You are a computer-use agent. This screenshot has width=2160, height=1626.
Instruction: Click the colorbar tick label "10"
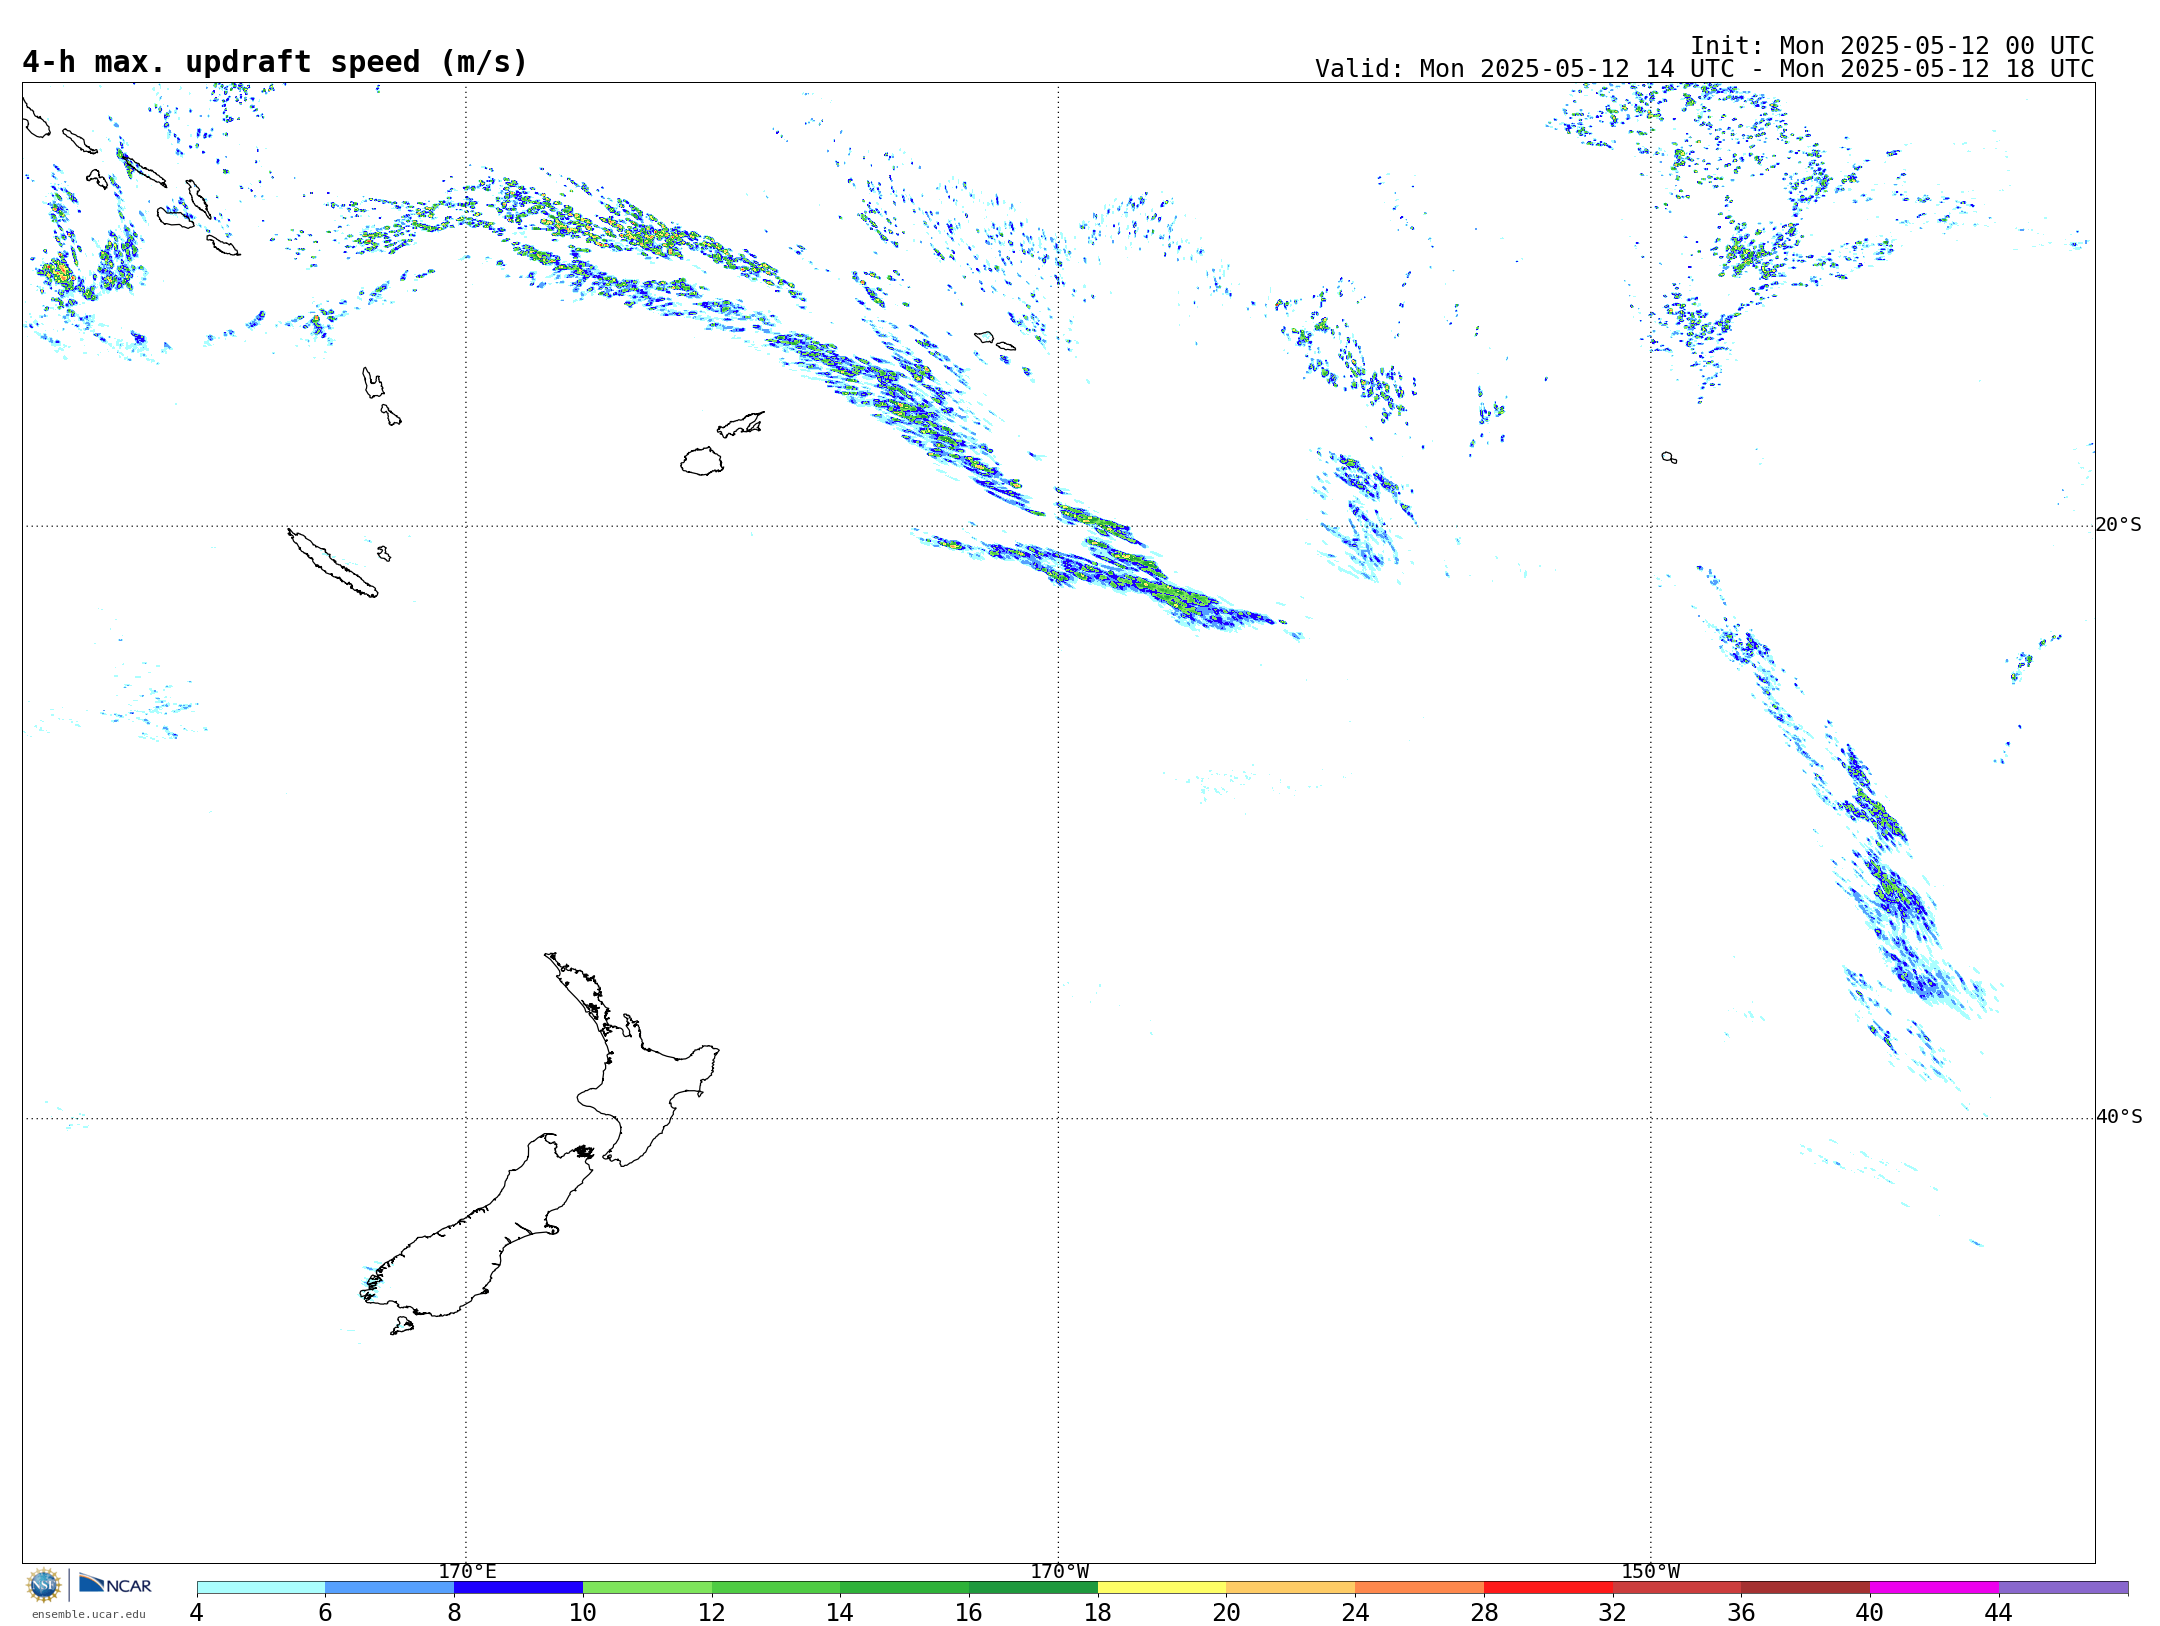click(583, 1612)
